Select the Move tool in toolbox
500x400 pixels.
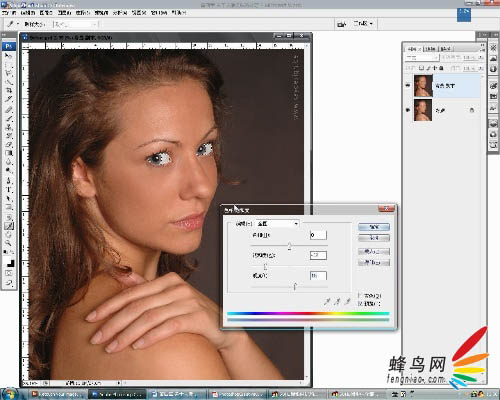coord(9,56)
